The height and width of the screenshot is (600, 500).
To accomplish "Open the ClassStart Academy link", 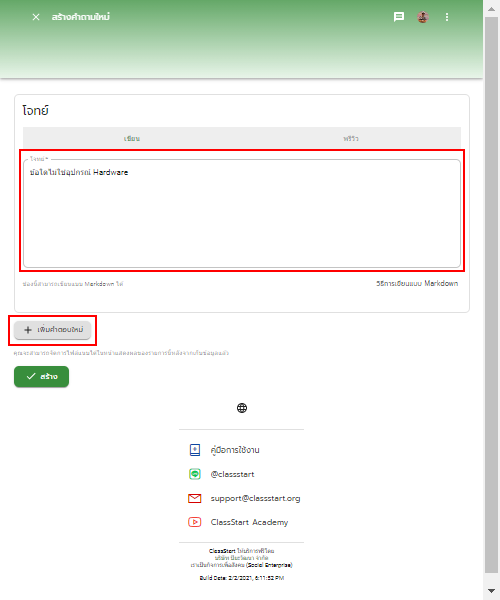I will (249, 522).
